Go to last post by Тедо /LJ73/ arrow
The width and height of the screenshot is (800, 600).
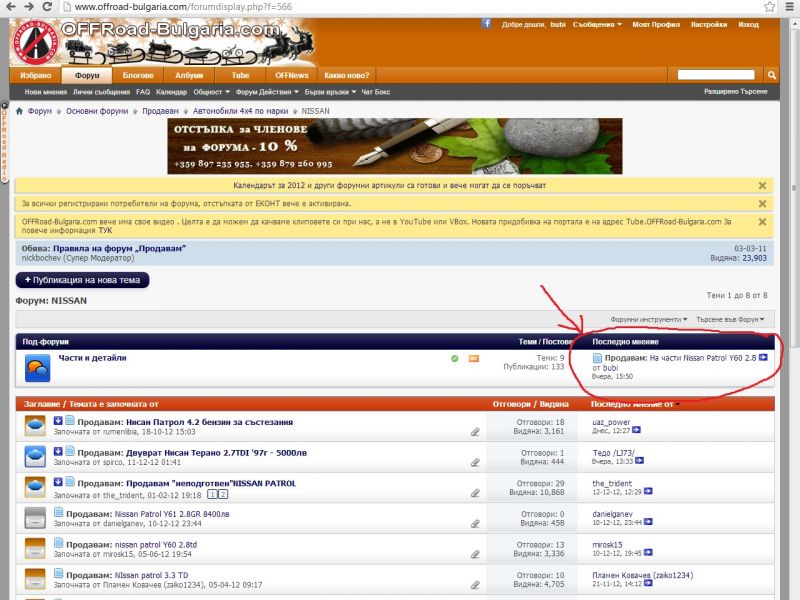coord(639,461)
